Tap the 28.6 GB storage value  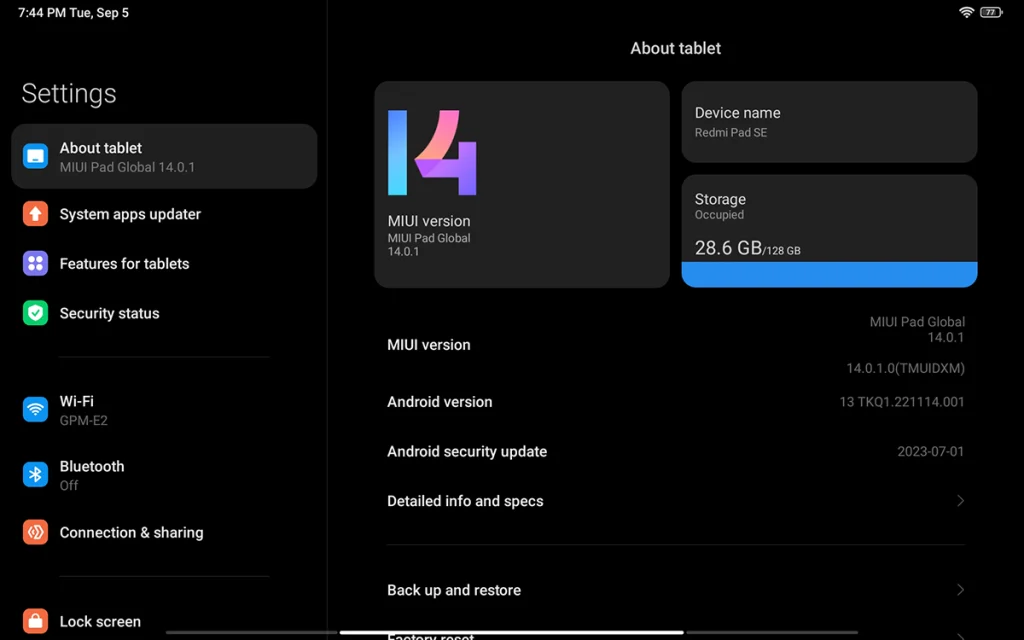728,248
